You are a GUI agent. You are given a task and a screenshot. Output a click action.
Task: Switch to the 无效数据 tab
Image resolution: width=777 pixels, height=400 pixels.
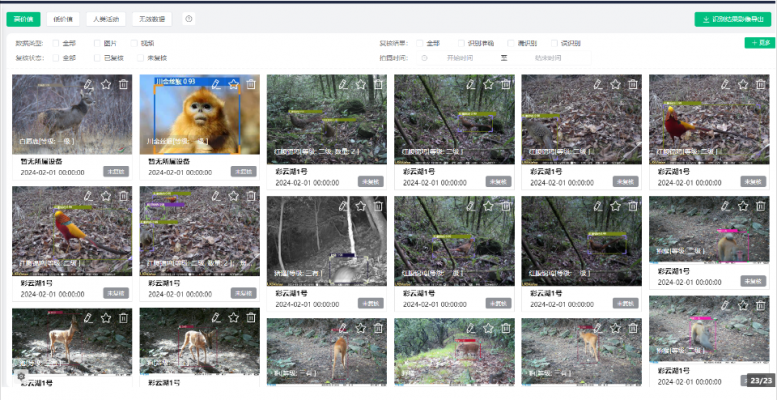pos(153,19)
